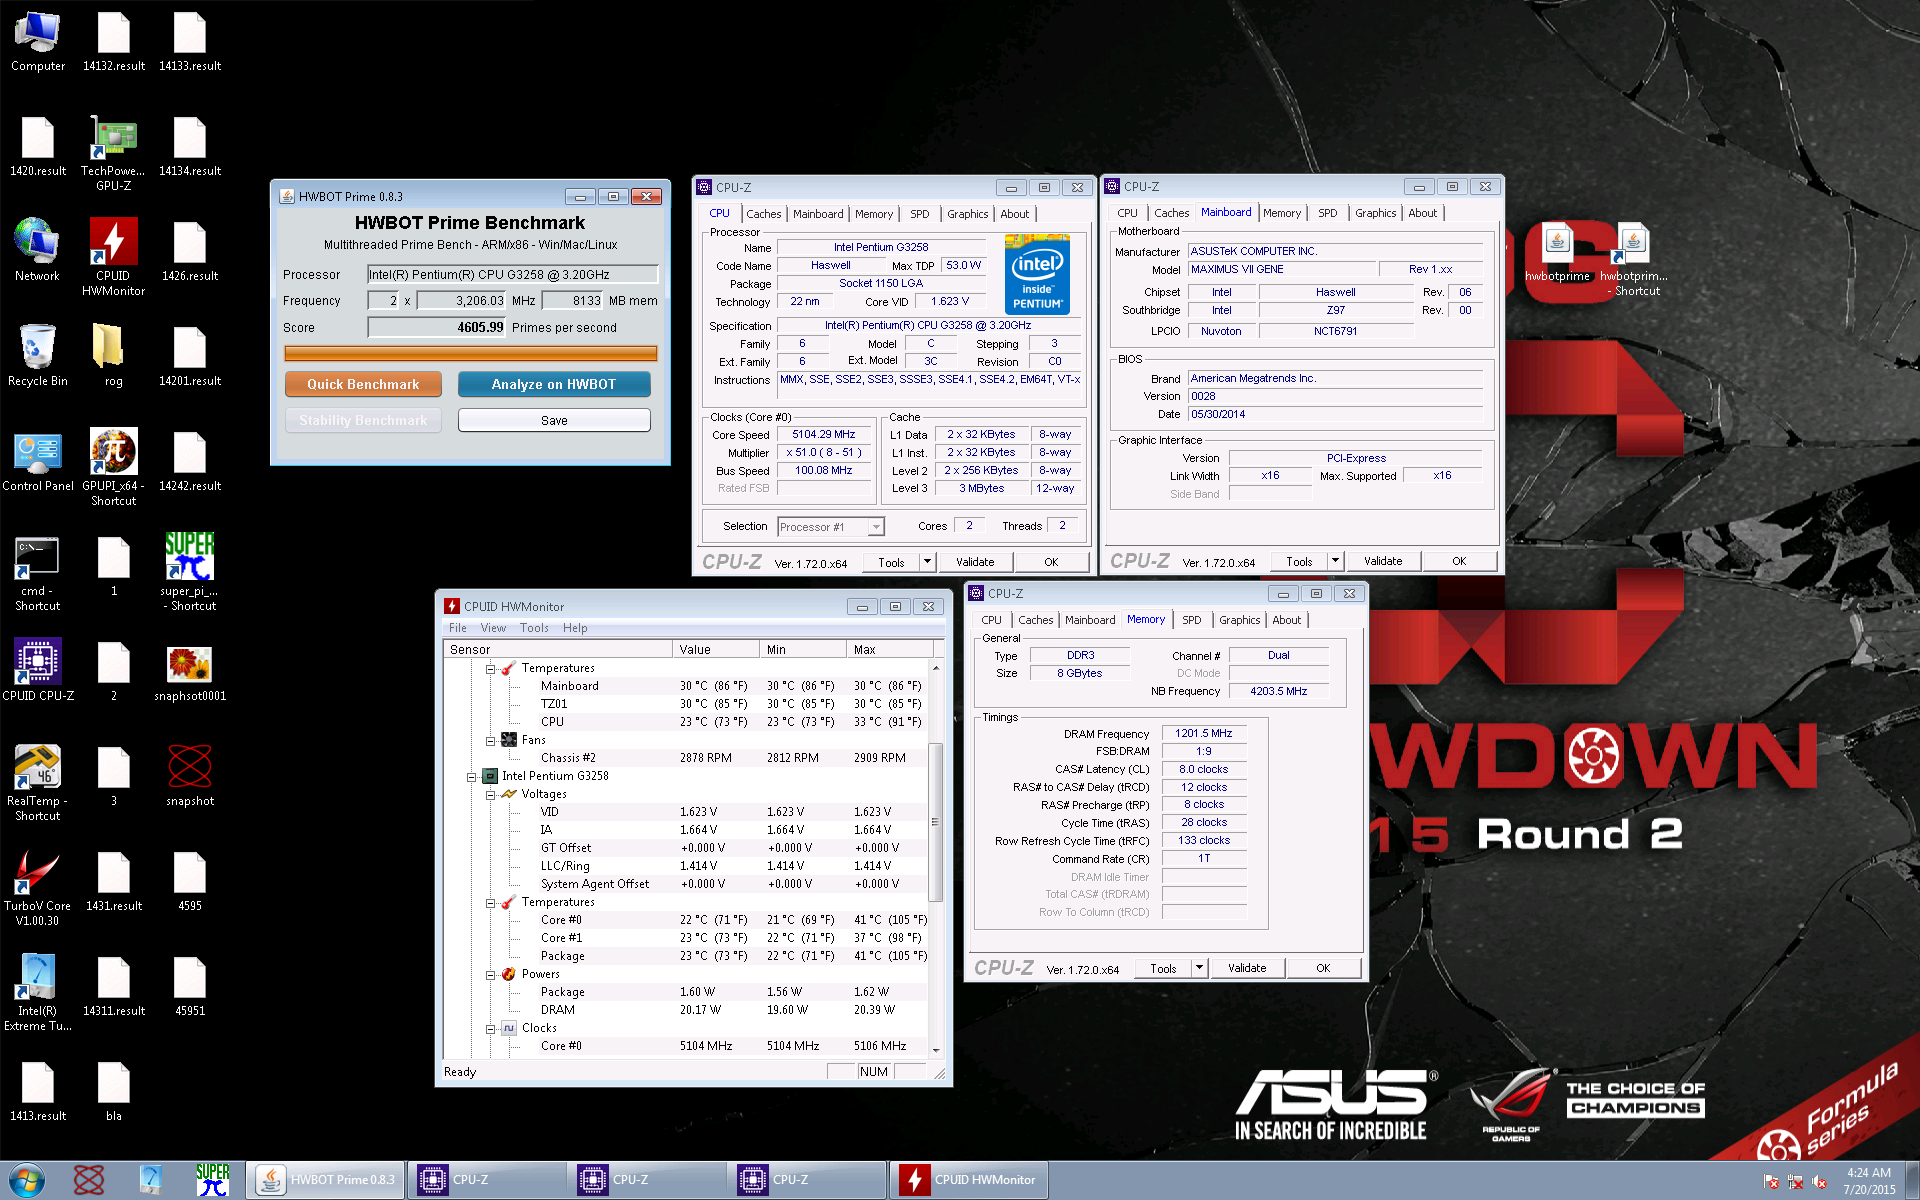Switch to HWBOT Prime taskbar item
Viewport: 1920px width, 1200px height.
326,1180
